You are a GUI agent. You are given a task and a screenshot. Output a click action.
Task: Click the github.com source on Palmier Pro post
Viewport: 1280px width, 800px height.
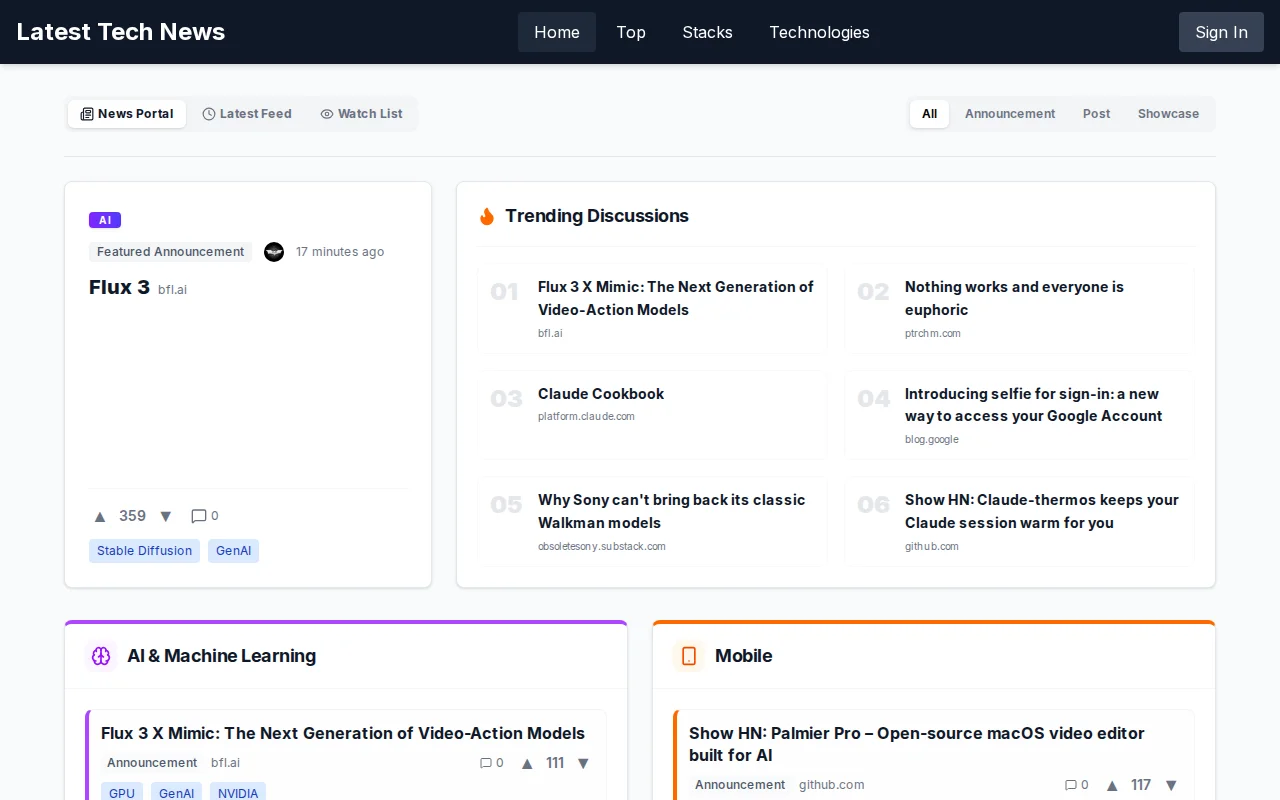click(x=831, y=785)
